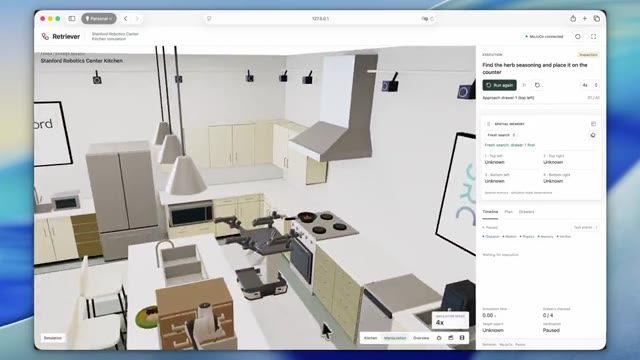This screenshot has height=360, width=640.
Task: Show Safari tab overview icon
Action: (596, 18)
